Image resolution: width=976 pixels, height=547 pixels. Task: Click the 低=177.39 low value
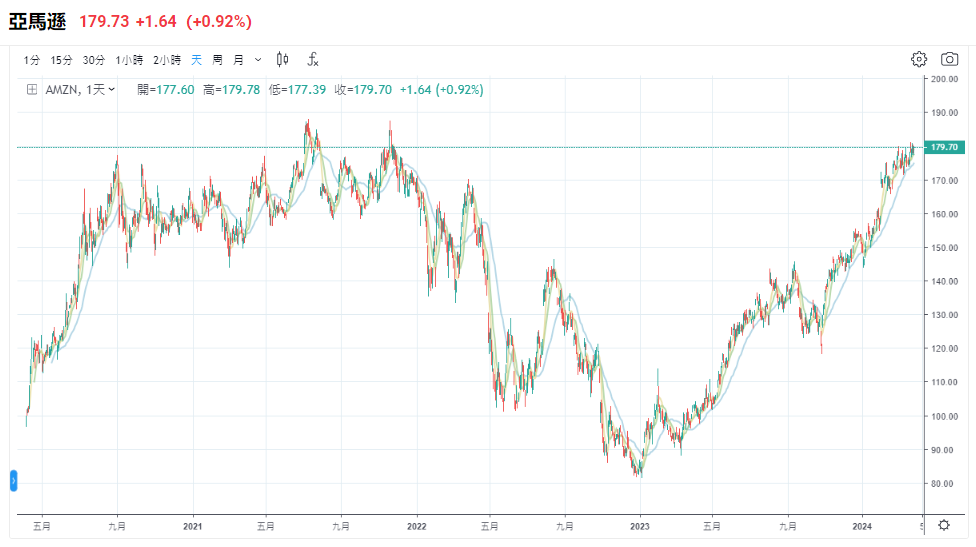pos(298,90)
